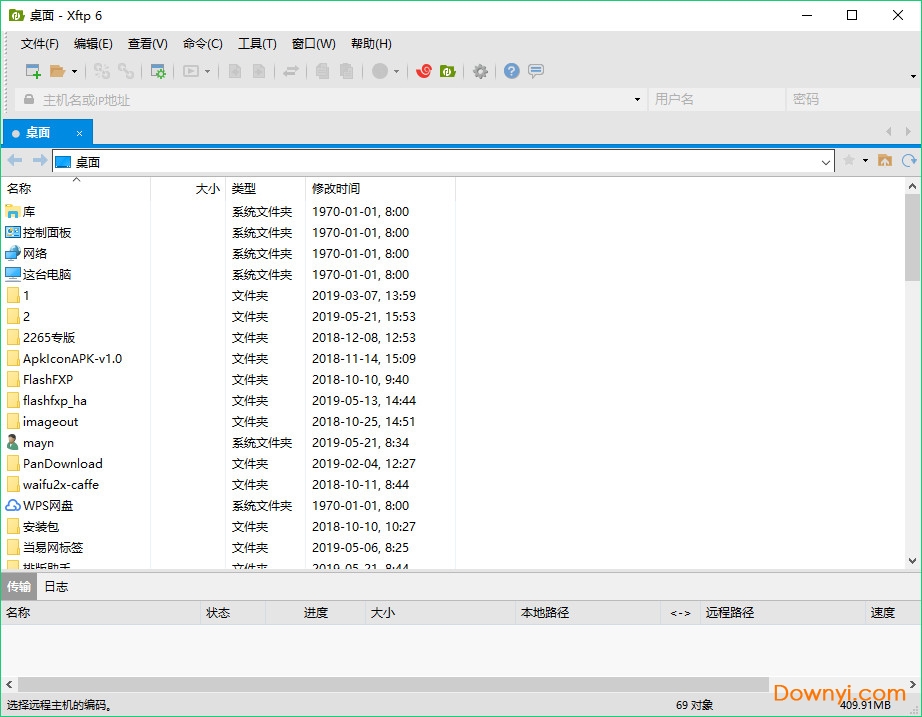Viewport: 922px width, 717px height.
Task: Expand the favorites dropdown next to the star
Action: pos(865,160)
